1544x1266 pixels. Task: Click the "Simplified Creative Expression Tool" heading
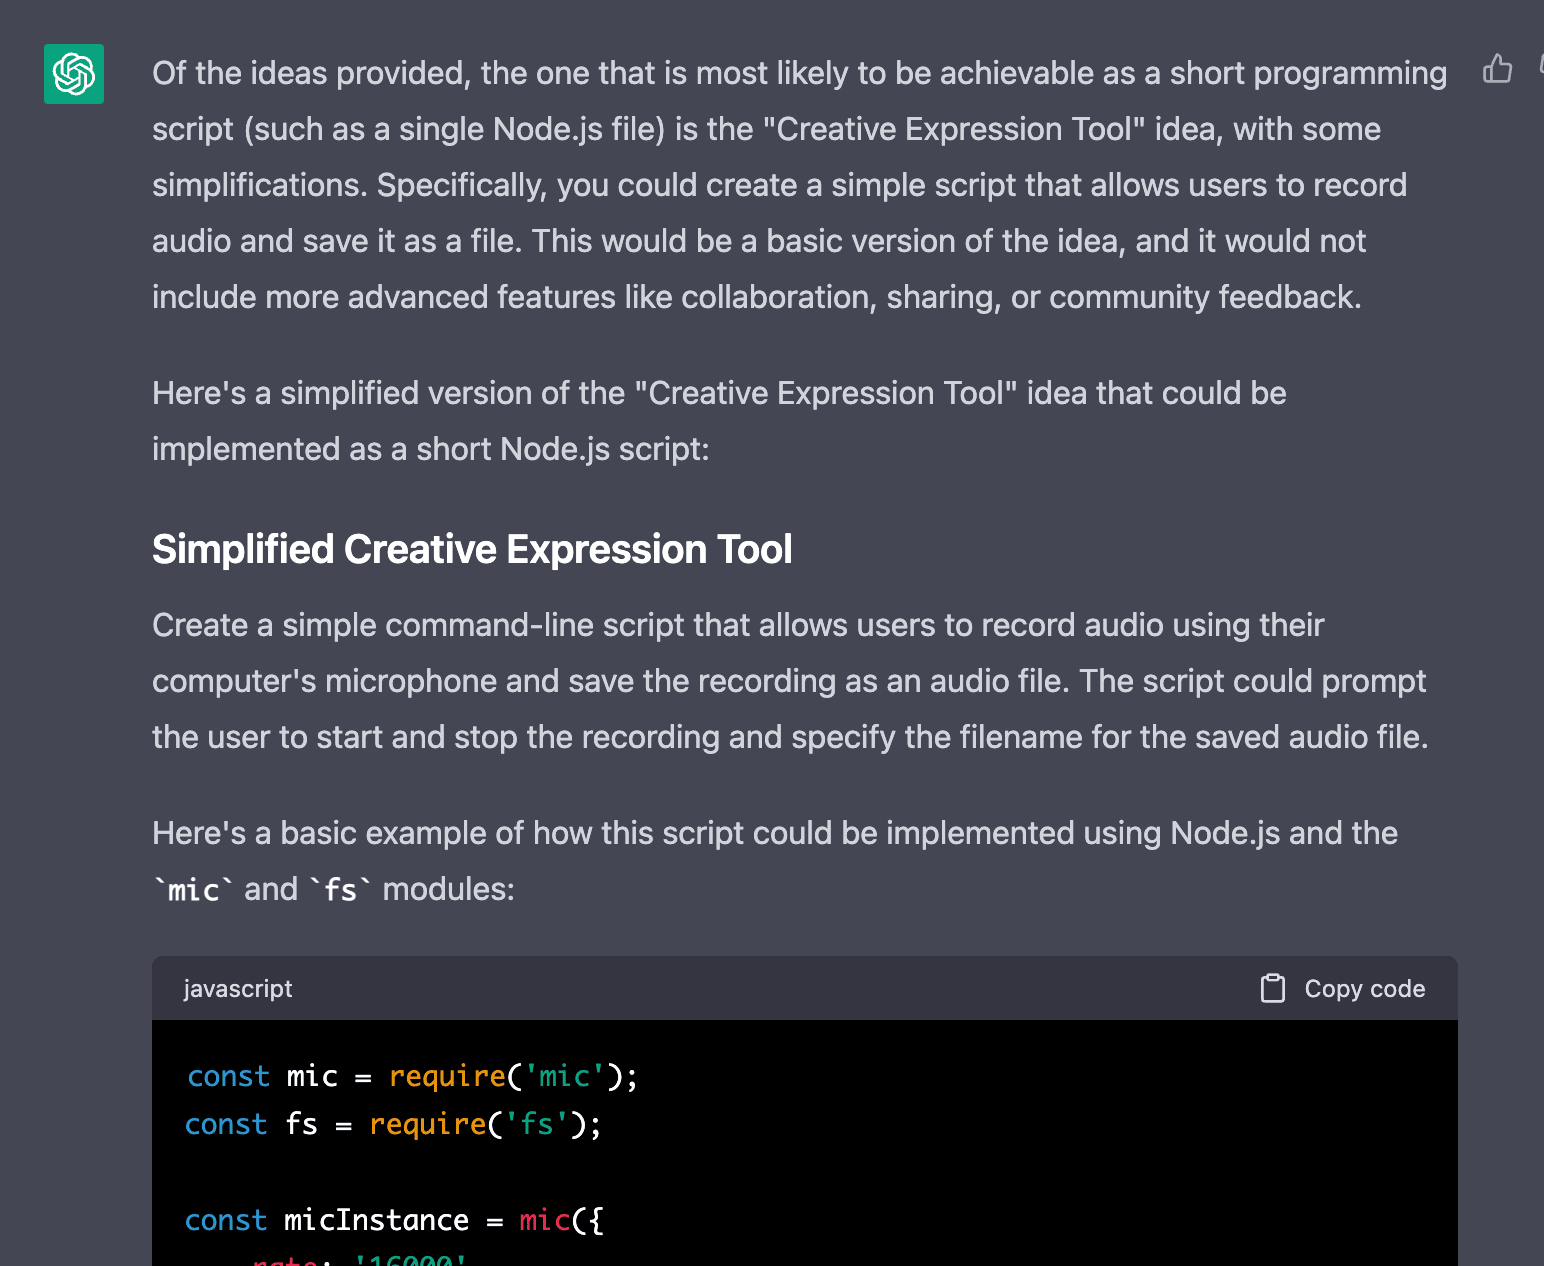click(x=472, y=549)
